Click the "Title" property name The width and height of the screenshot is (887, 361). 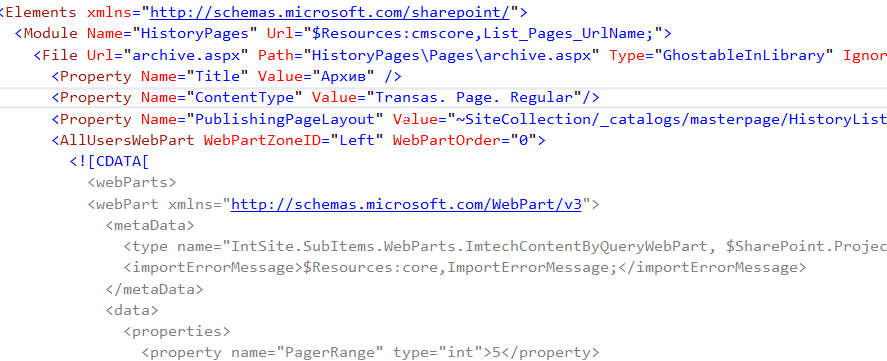pyautogui.click(x=218, y=76)
